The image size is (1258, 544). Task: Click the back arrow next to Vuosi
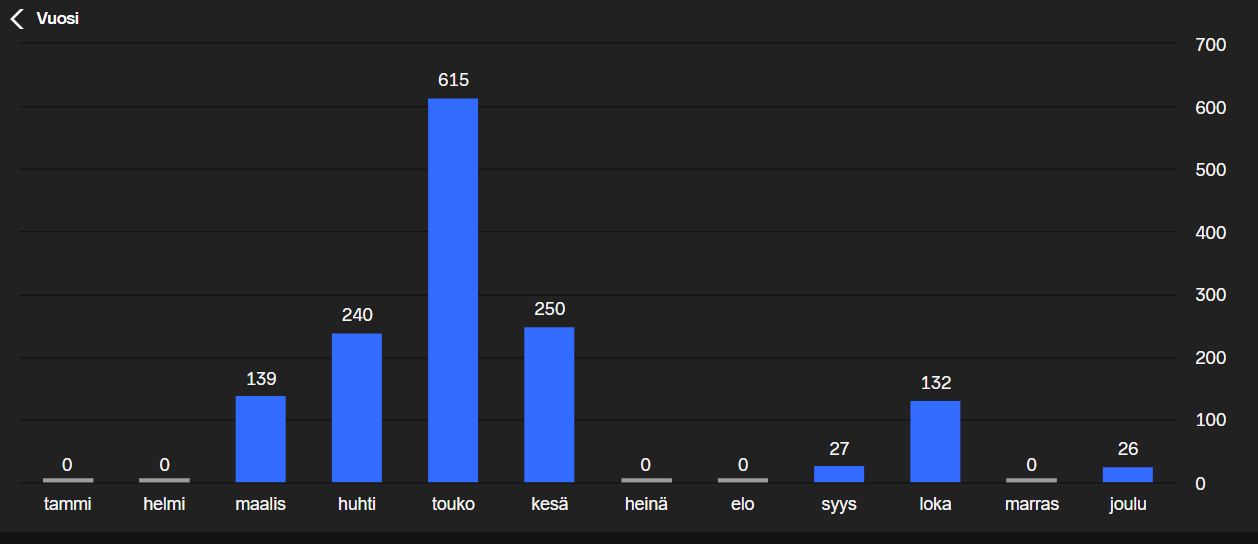[17, 19]
